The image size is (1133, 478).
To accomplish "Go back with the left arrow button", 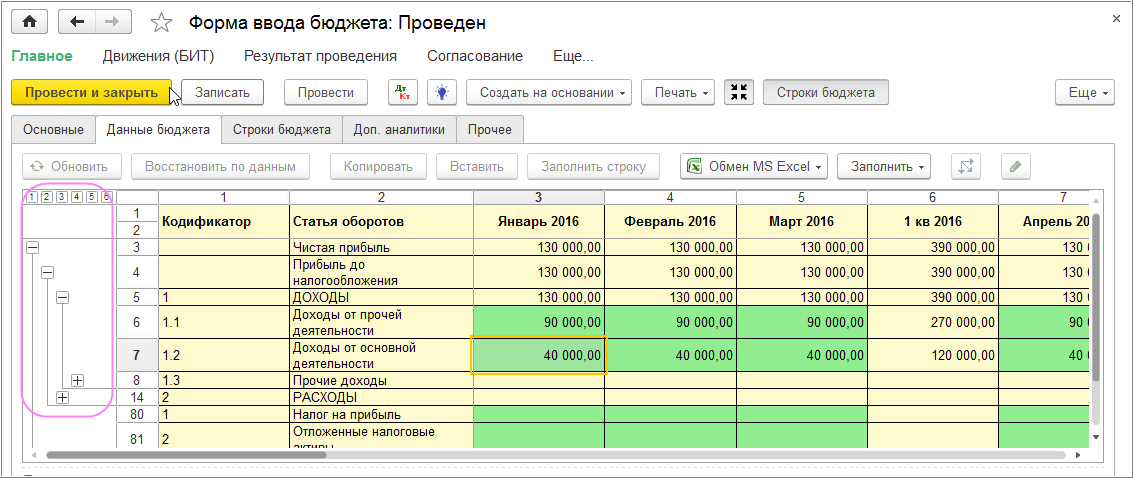I will click(77, 21).
